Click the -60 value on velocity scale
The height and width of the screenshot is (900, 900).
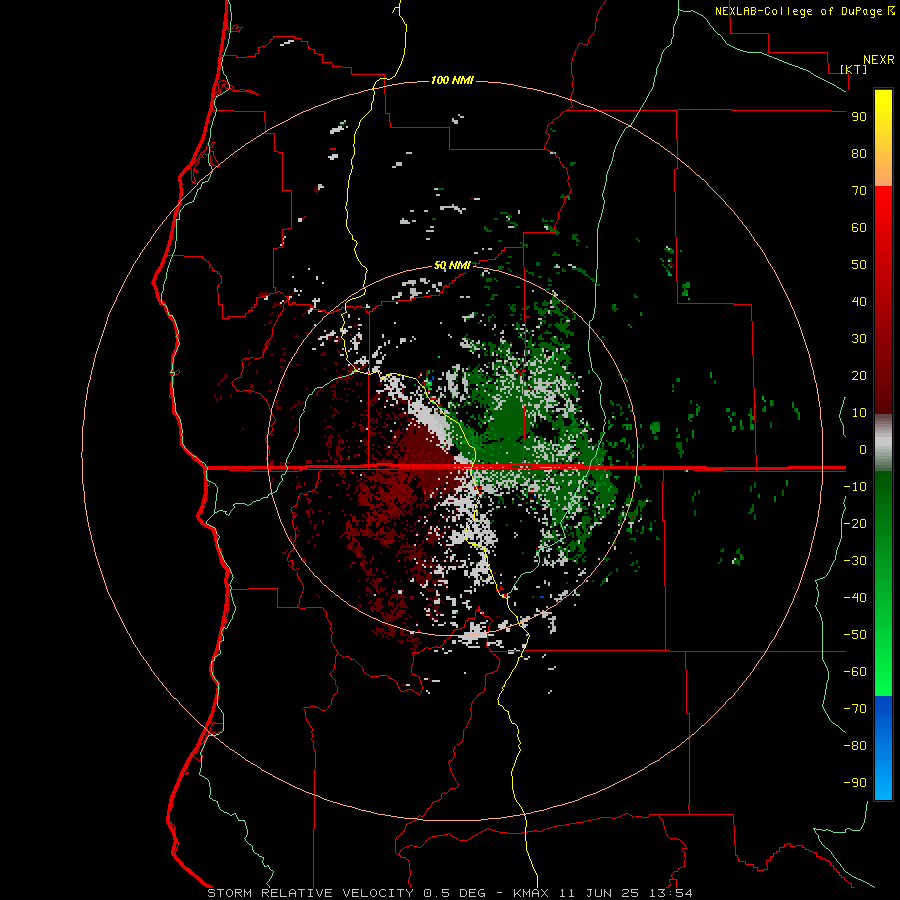pos(855,672)
